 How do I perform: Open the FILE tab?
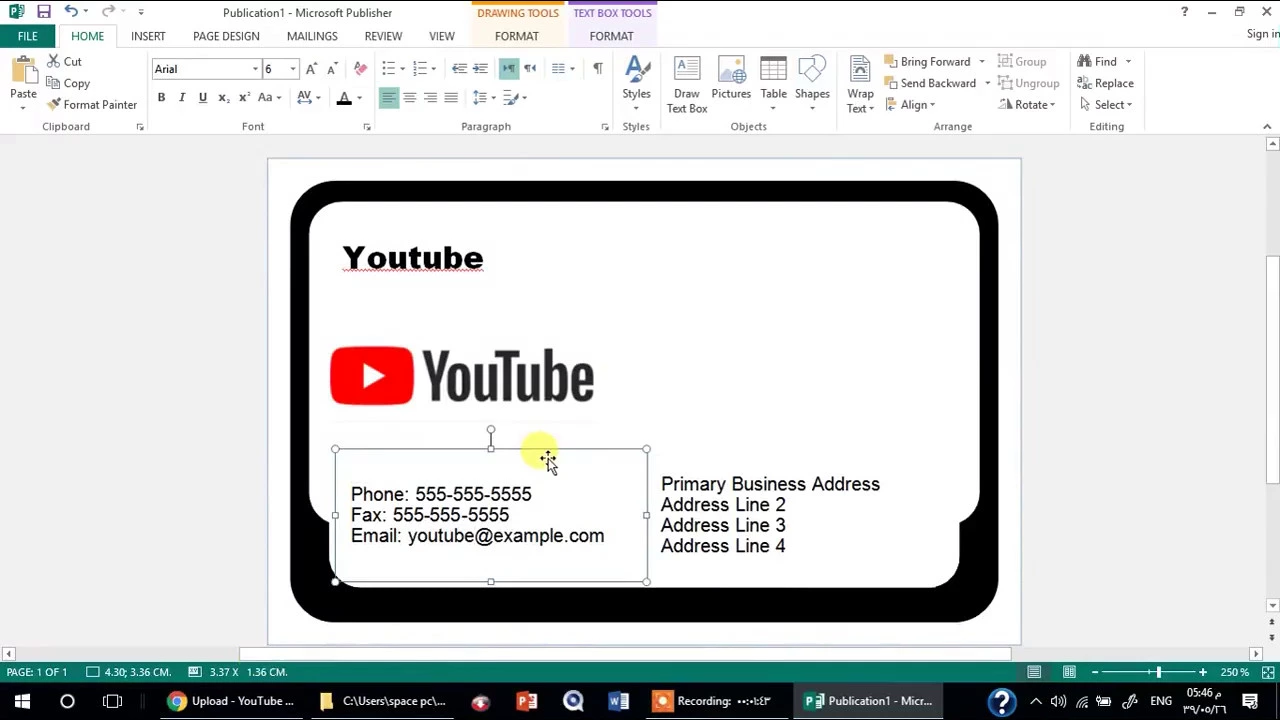pyautogui.click(x=27, y=36)
